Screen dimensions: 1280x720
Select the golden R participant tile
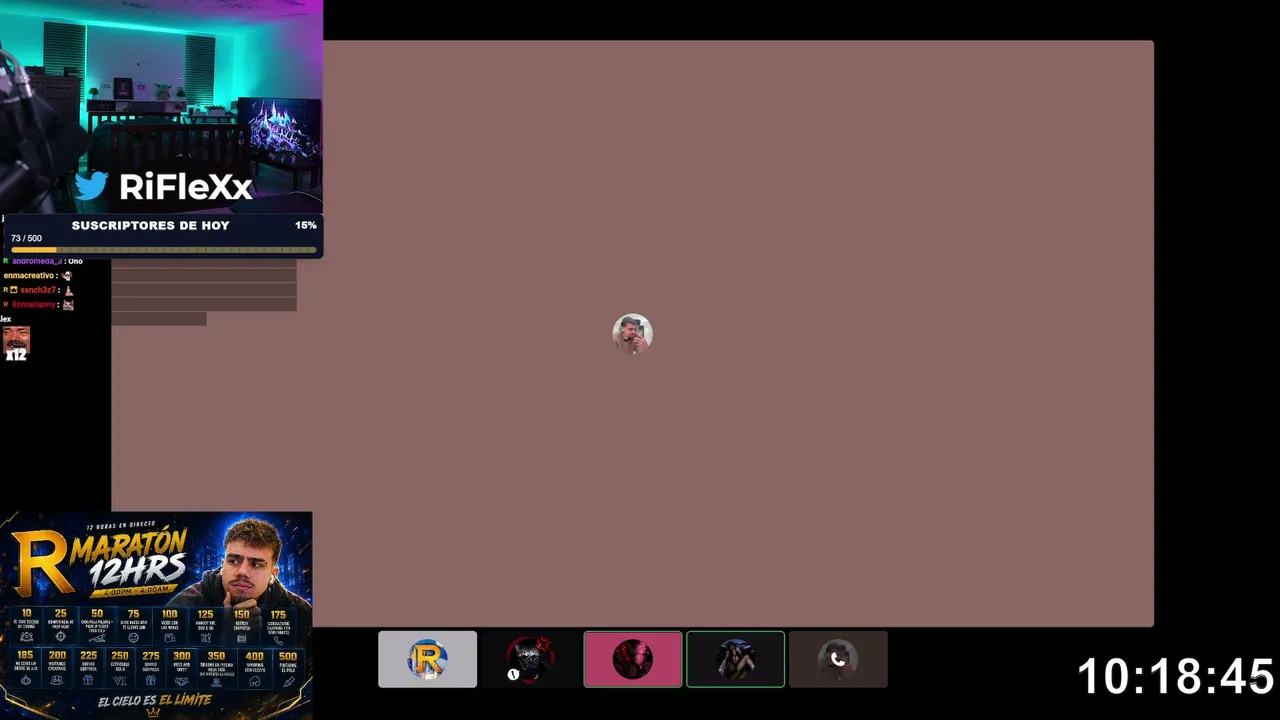pos(427,659)
